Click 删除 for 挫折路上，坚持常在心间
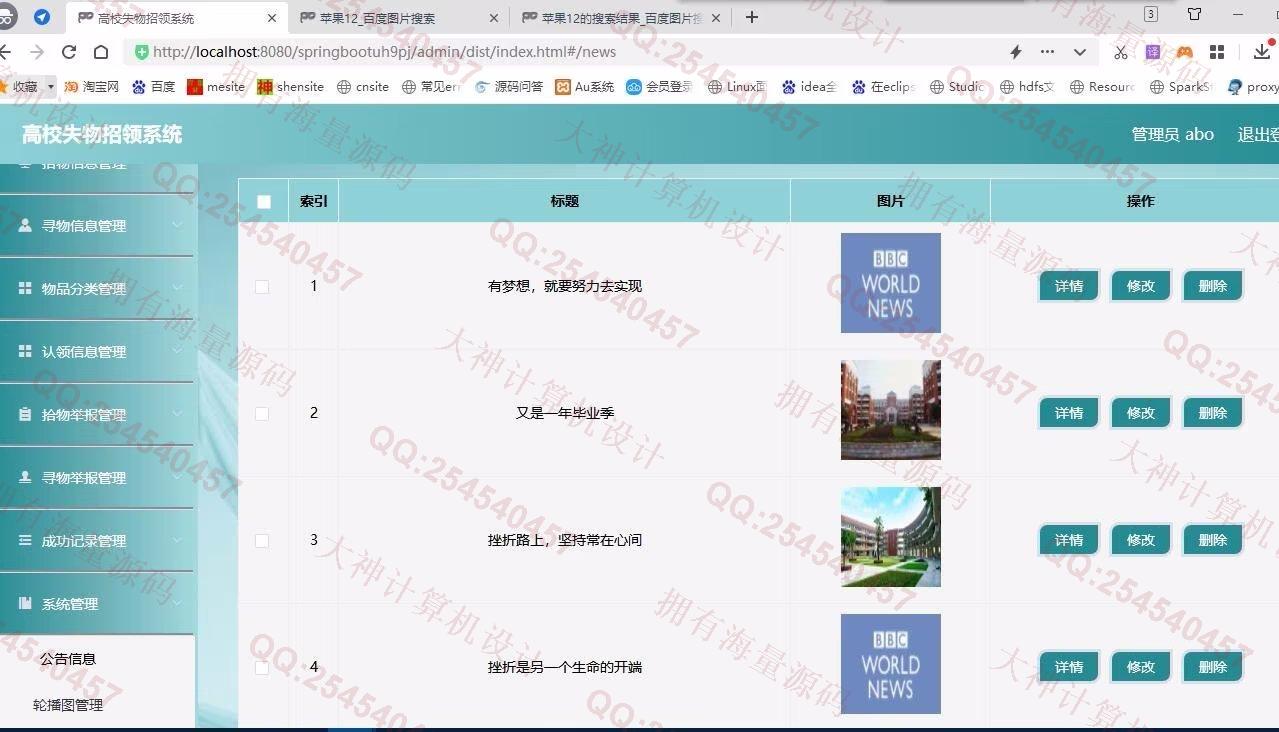The height and width of the screenshot is (732, 1279). tap(1213, 540)
